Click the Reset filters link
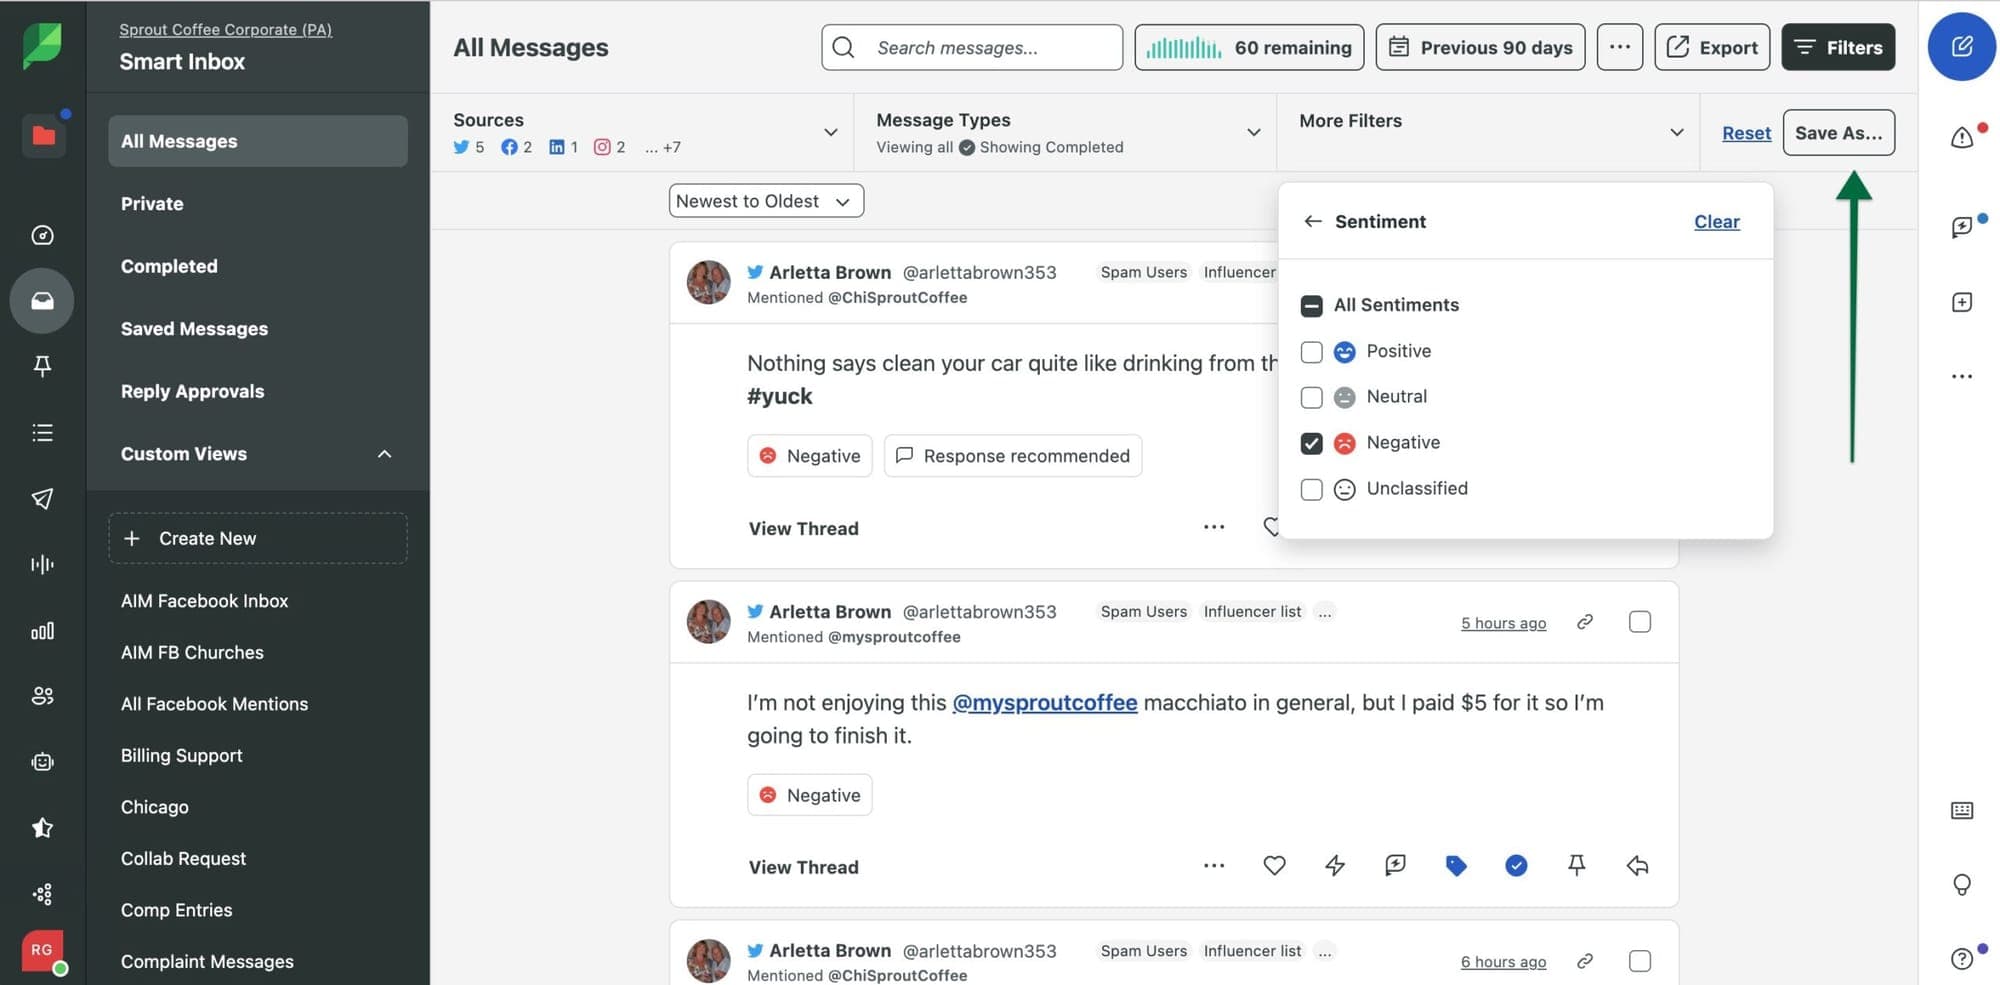Viewport: 2000px width, 985px height. [x=1746, y=133]
